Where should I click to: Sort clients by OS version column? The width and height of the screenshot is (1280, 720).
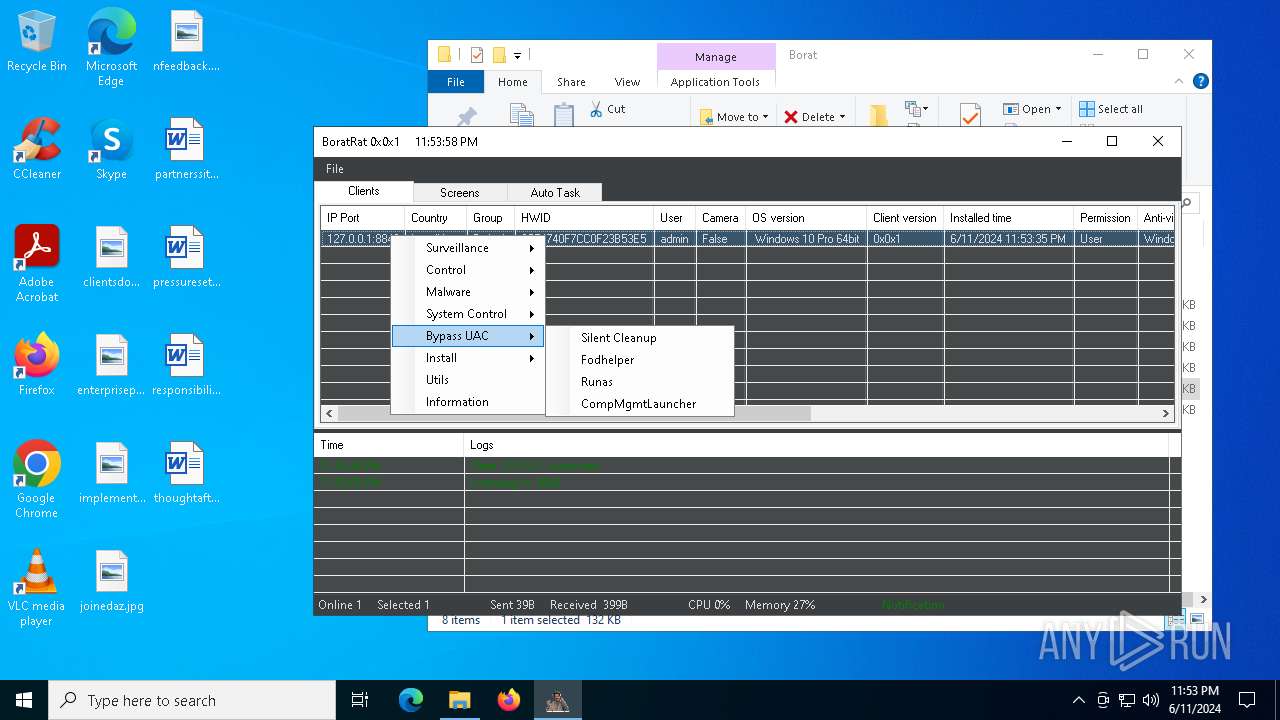coord(806,218)
